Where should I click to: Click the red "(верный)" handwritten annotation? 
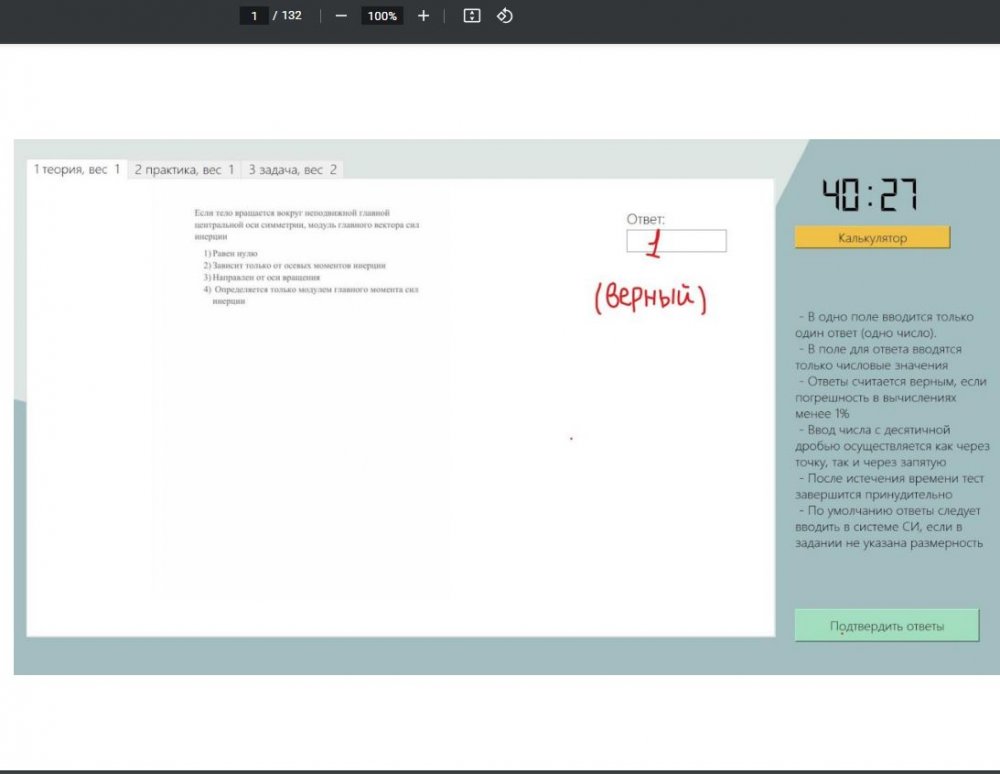click(x=650, y=299)
